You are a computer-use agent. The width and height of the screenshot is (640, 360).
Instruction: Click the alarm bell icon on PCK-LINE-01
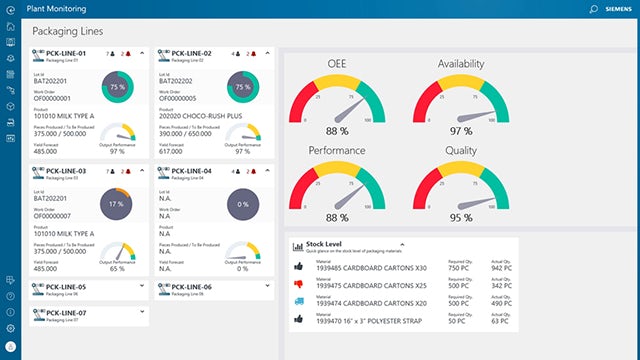point(128,54)
